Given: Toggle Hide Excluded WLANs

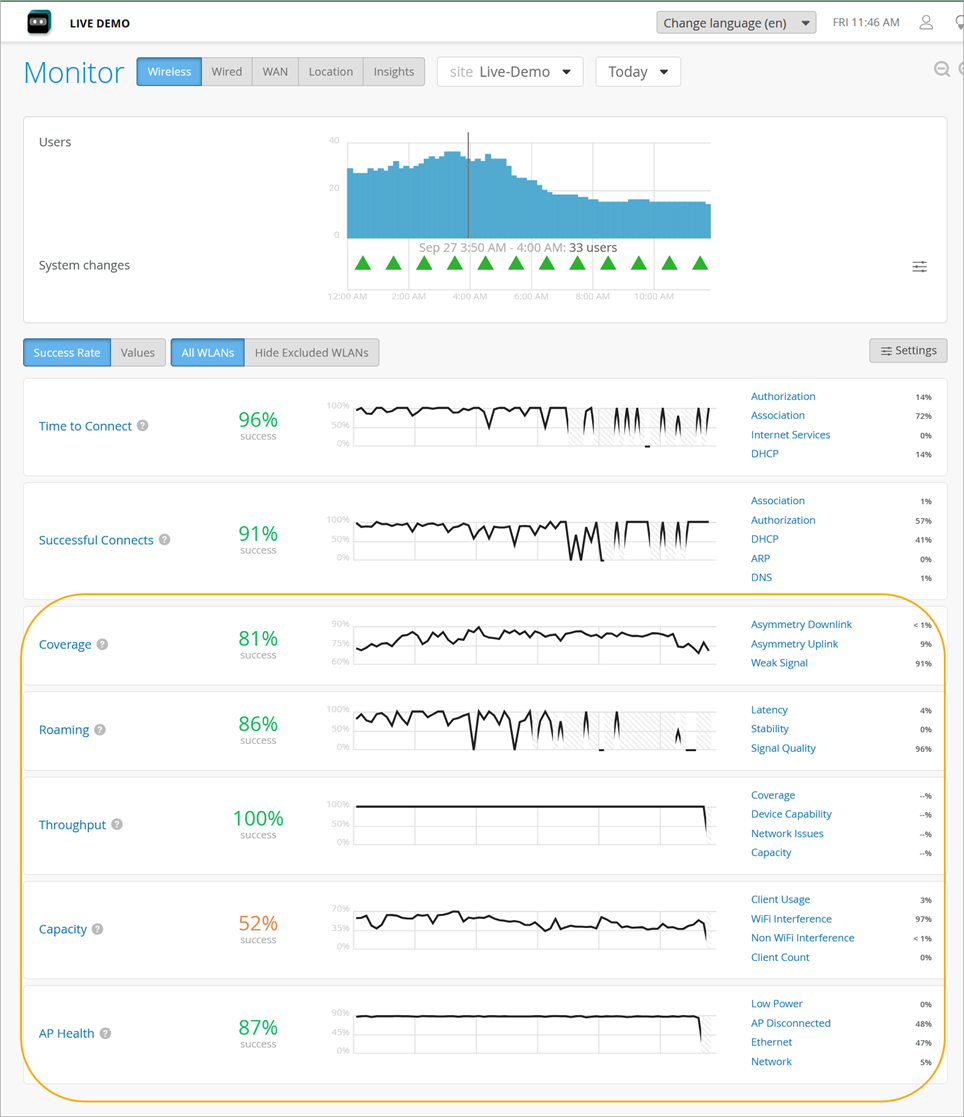Looking at the screenshot, I should click(311, 353).
